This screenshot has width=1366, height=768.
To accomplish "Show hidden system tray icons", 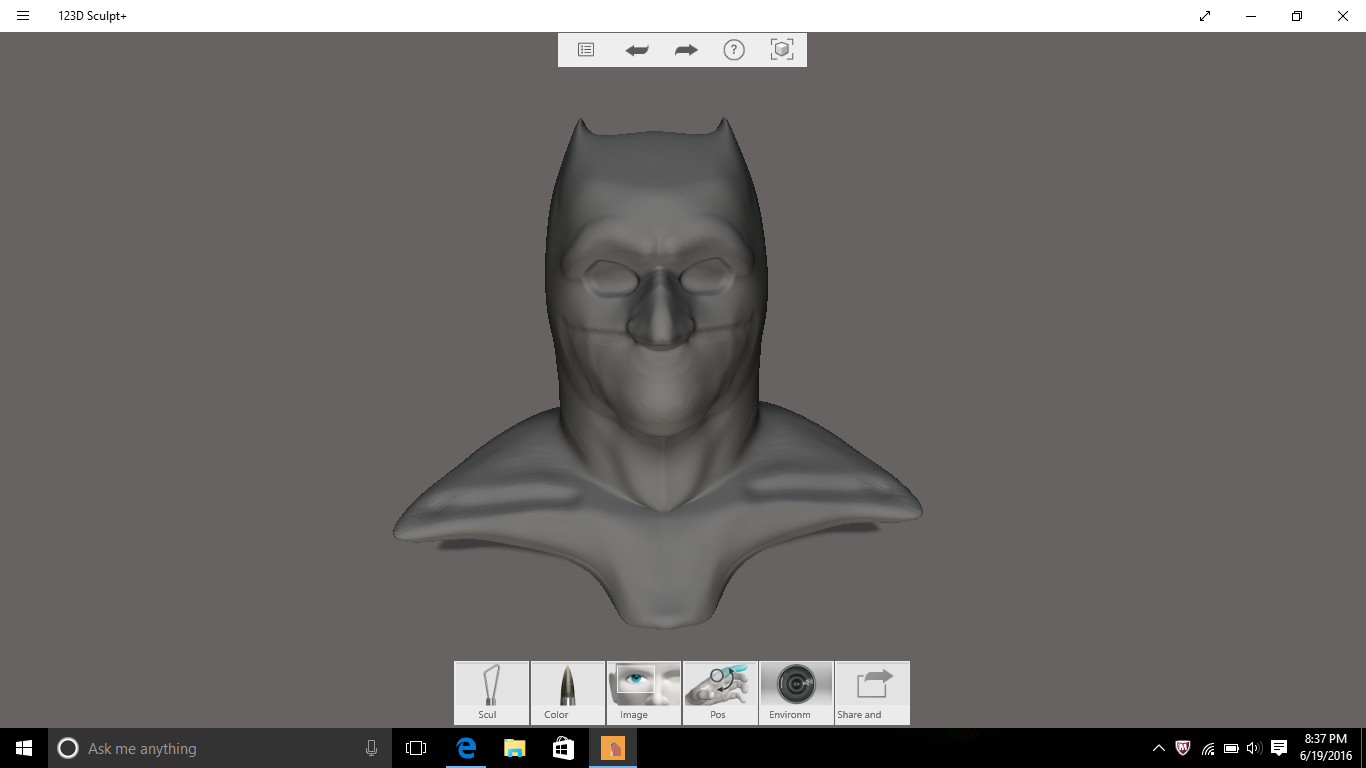I will [1159, 748].
